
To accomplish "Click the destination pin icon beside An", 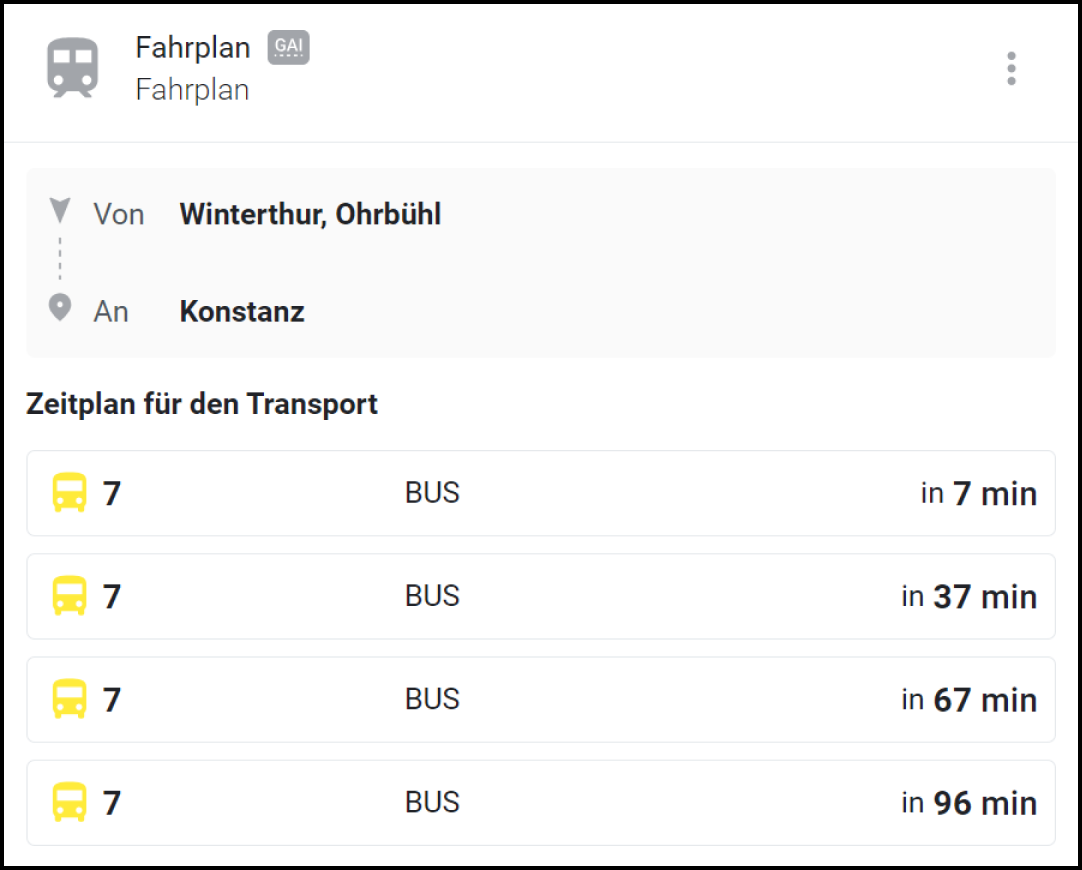I will pyautogui.click(x=60, y=308).
